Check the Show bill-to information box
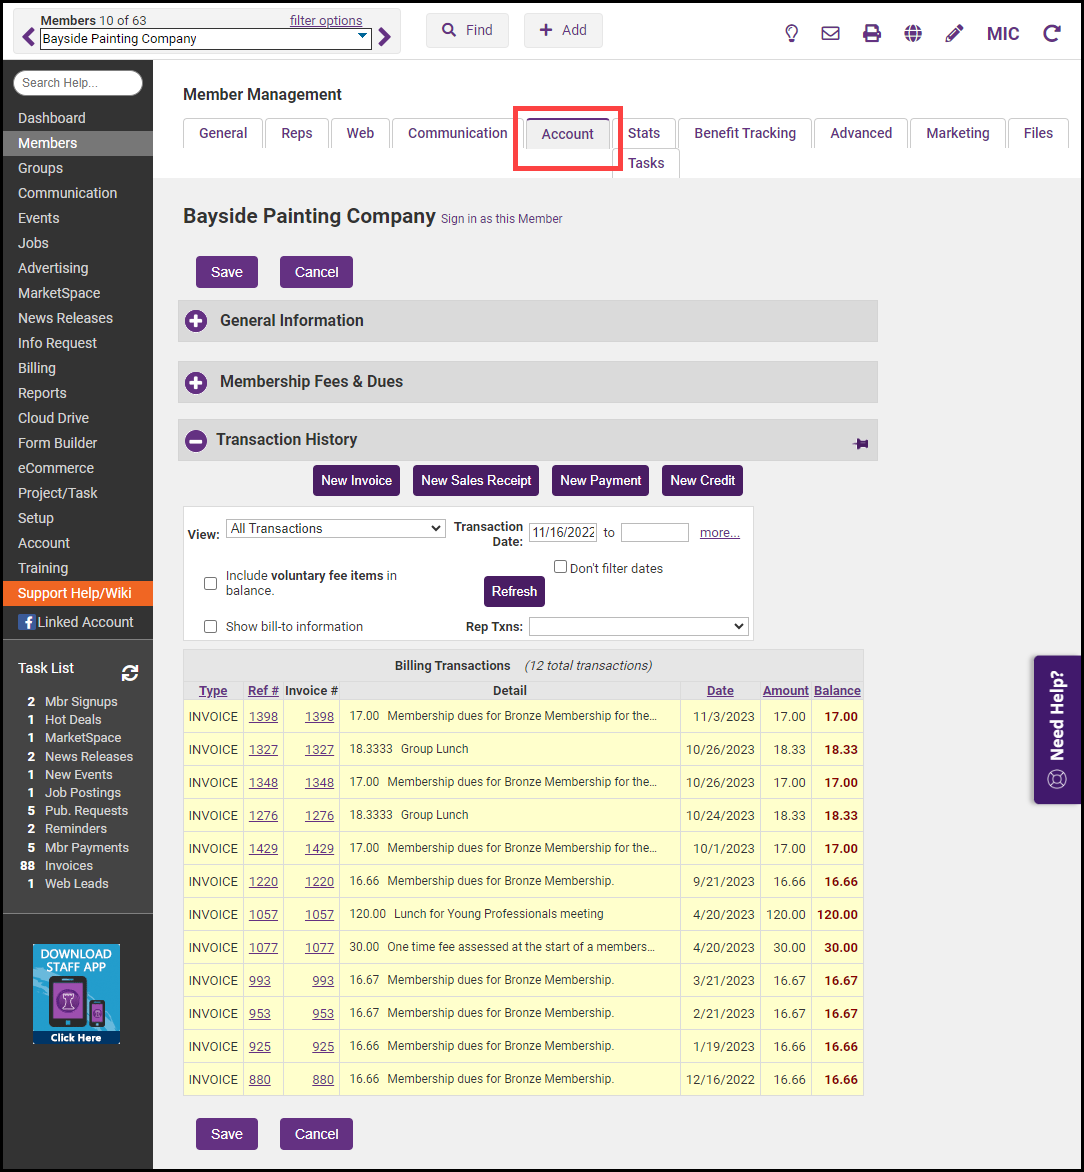Screen dimensions: 1084x1172 tap(210, 626)
